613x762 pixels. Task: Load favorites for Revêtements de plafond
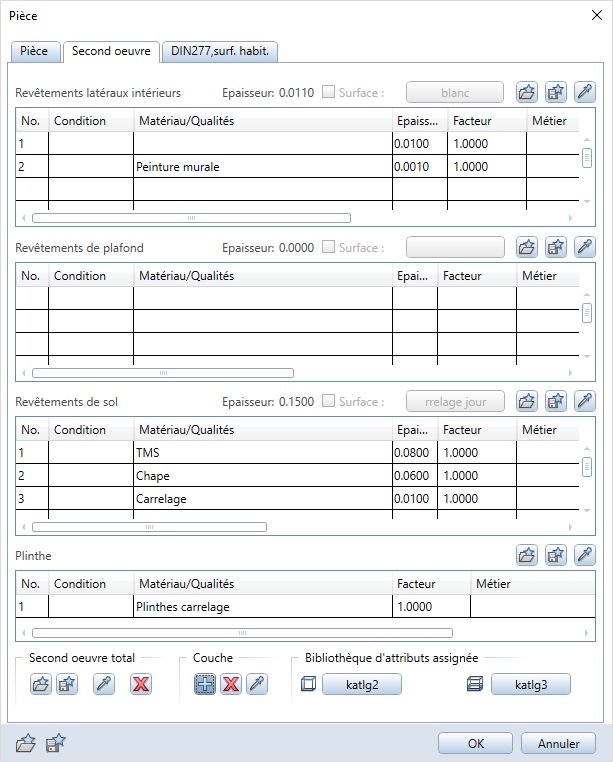pyautogui.click(x=526, y=247)
